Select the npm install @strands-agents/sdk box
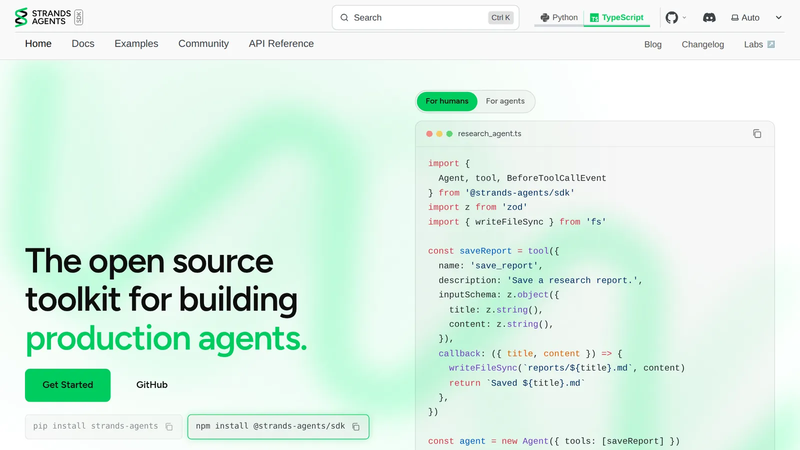 click(278, 427)
